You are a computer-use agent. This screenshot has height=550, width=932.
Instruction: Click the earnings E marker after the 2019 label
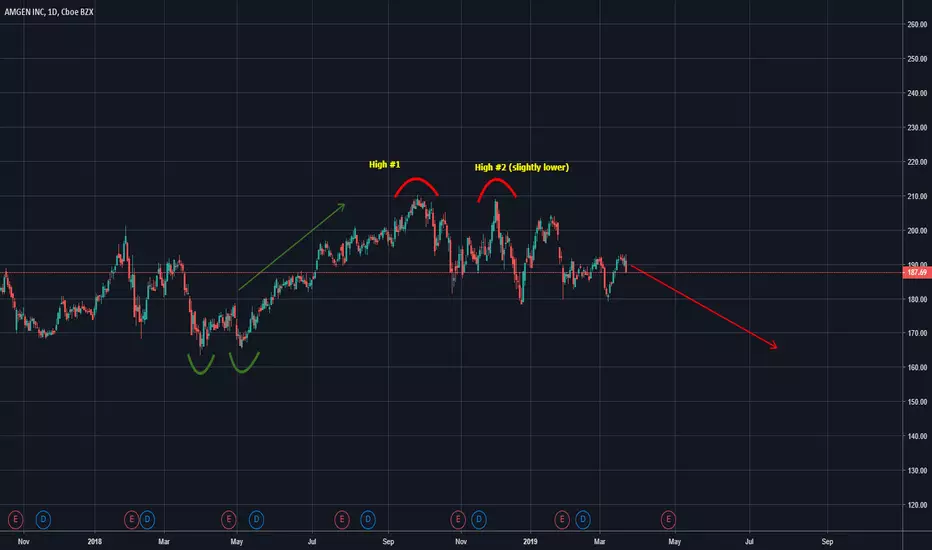point(562,520)
